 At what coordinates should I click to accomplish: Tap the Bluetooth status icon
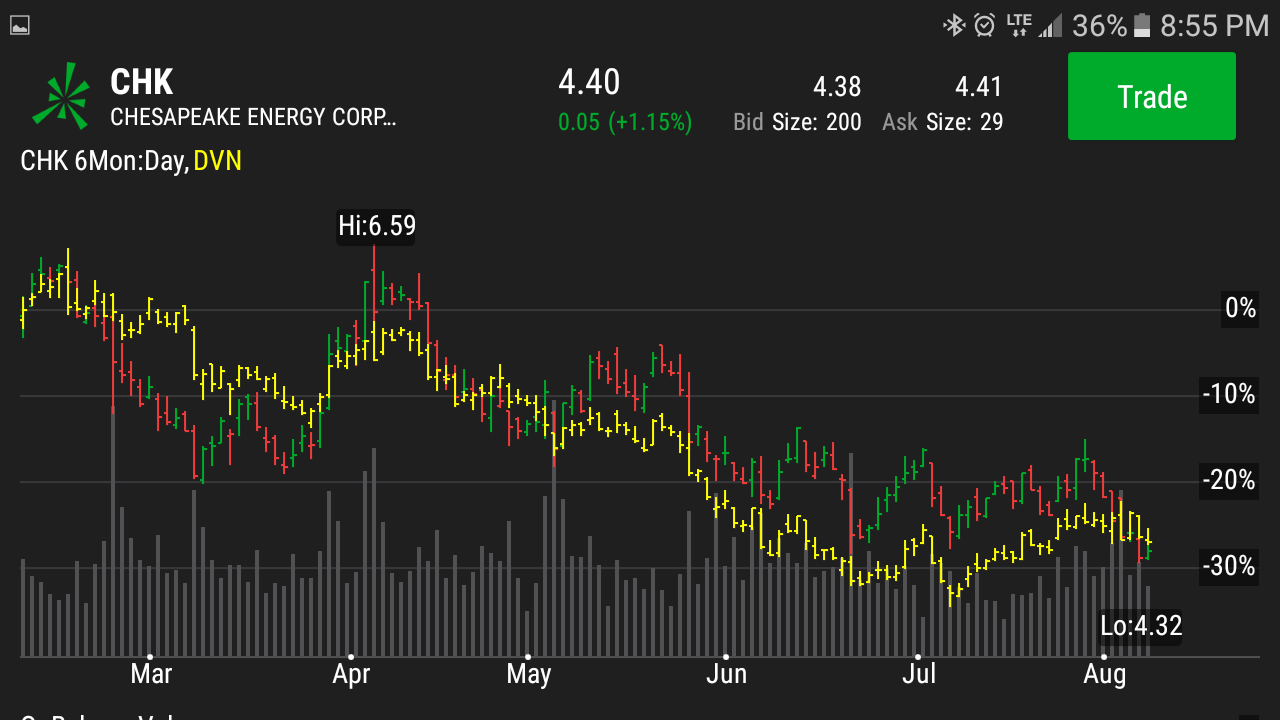click(954, 25)
